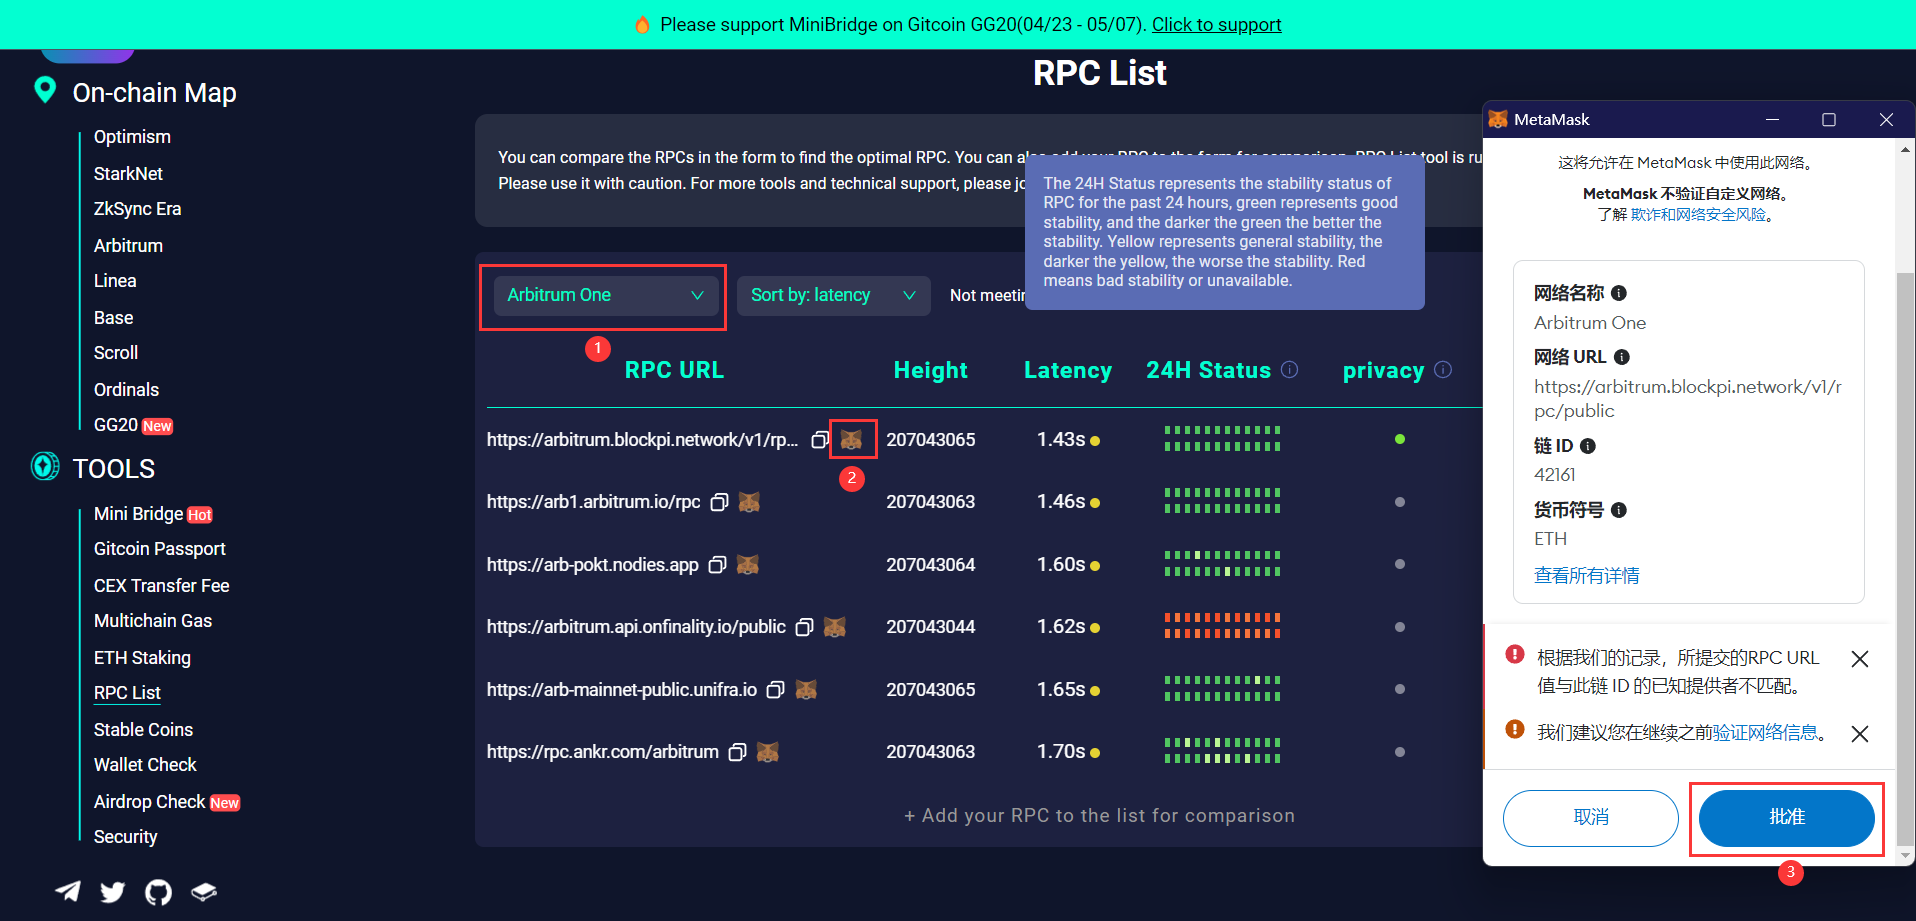Click info icon next to 货币符号
Image resolution: width=1916 pixels, height=921 pixels.
1619,510
